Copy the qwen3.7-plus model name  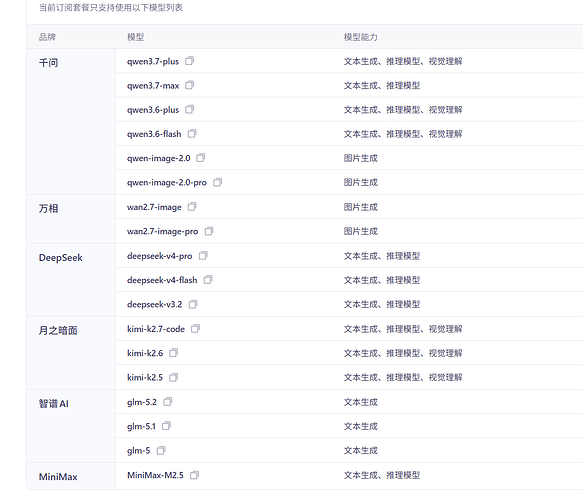[190, 61]
